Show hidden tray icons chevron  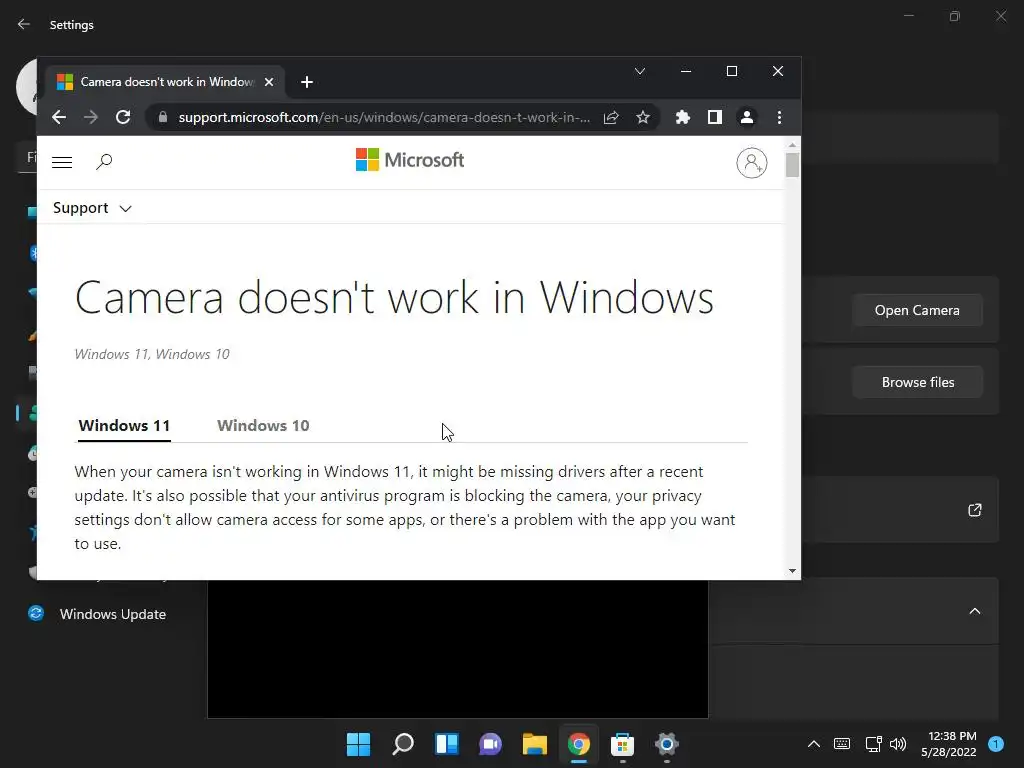814,744
